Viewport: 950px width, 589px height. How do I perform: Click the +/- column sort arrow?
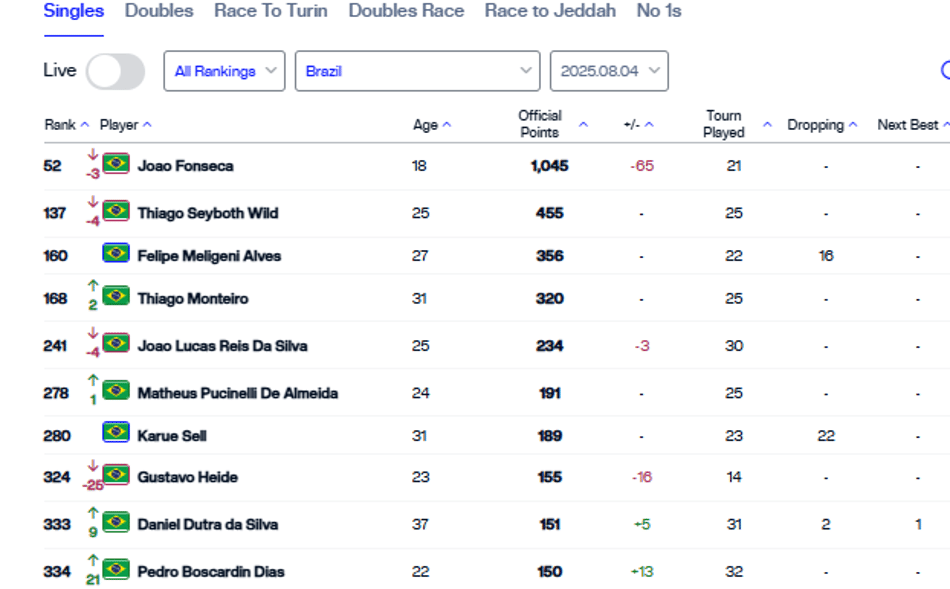649,125
